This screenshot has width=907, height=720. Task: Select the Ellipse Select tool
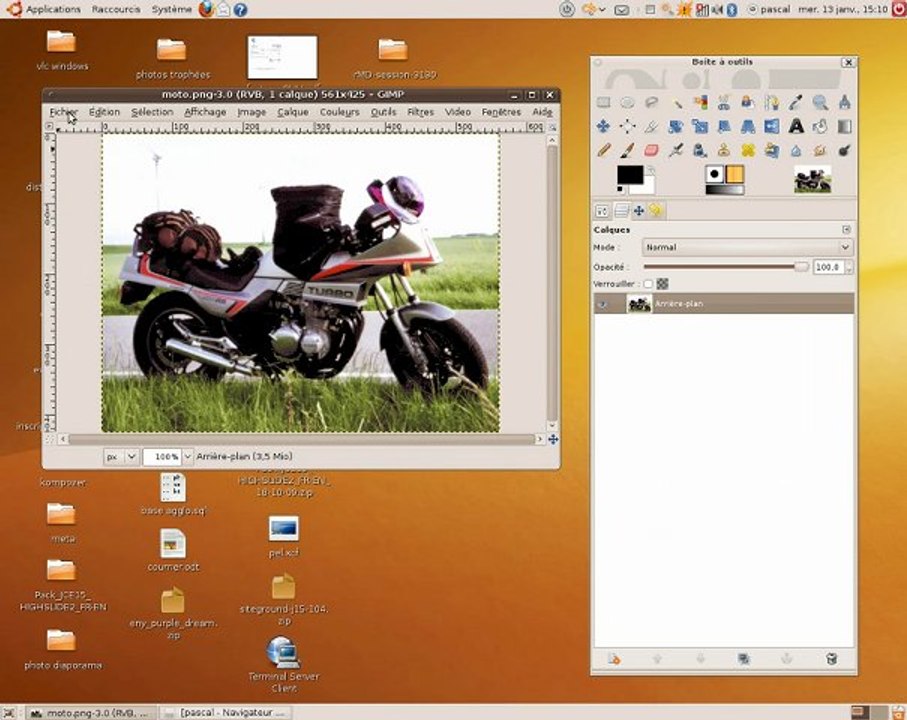point(628,102)
